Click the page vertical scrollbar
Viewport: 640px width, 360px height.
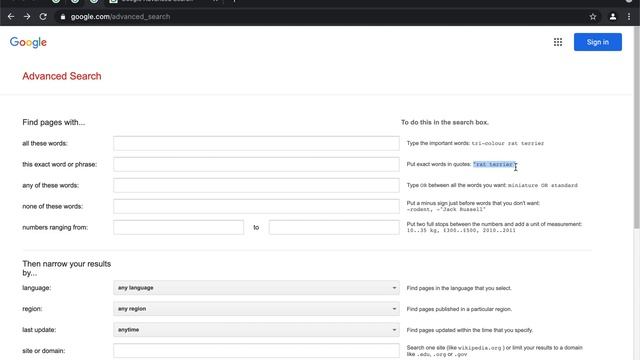(637, 127)
